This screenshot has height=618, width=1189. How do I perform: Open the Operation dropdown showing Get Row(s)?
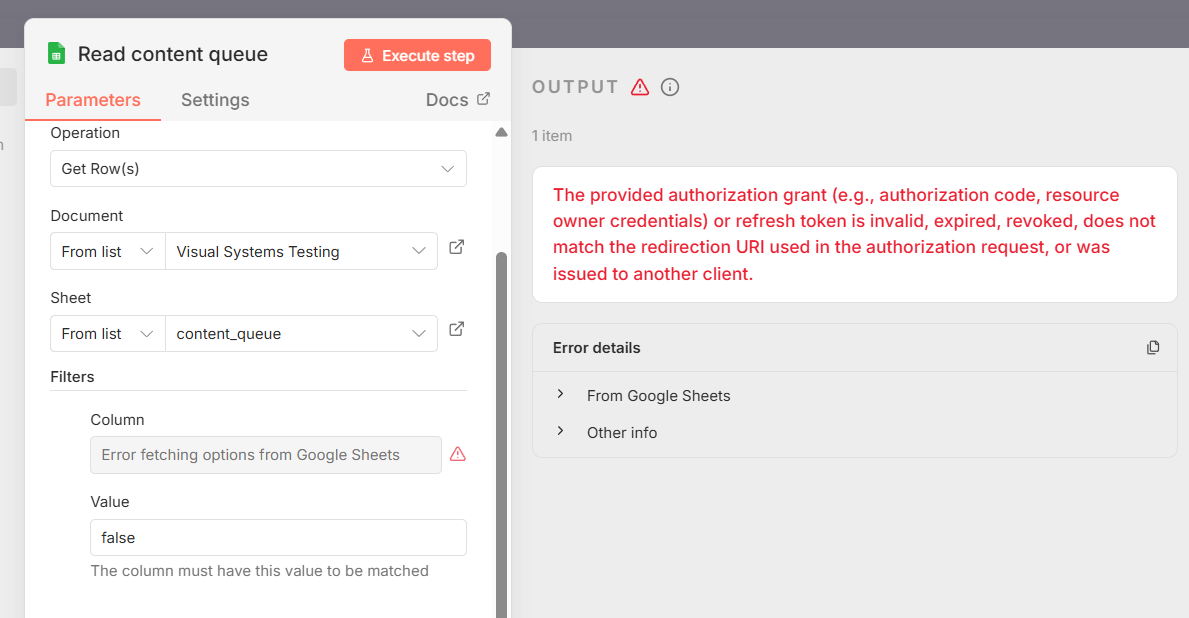[258, 168]
